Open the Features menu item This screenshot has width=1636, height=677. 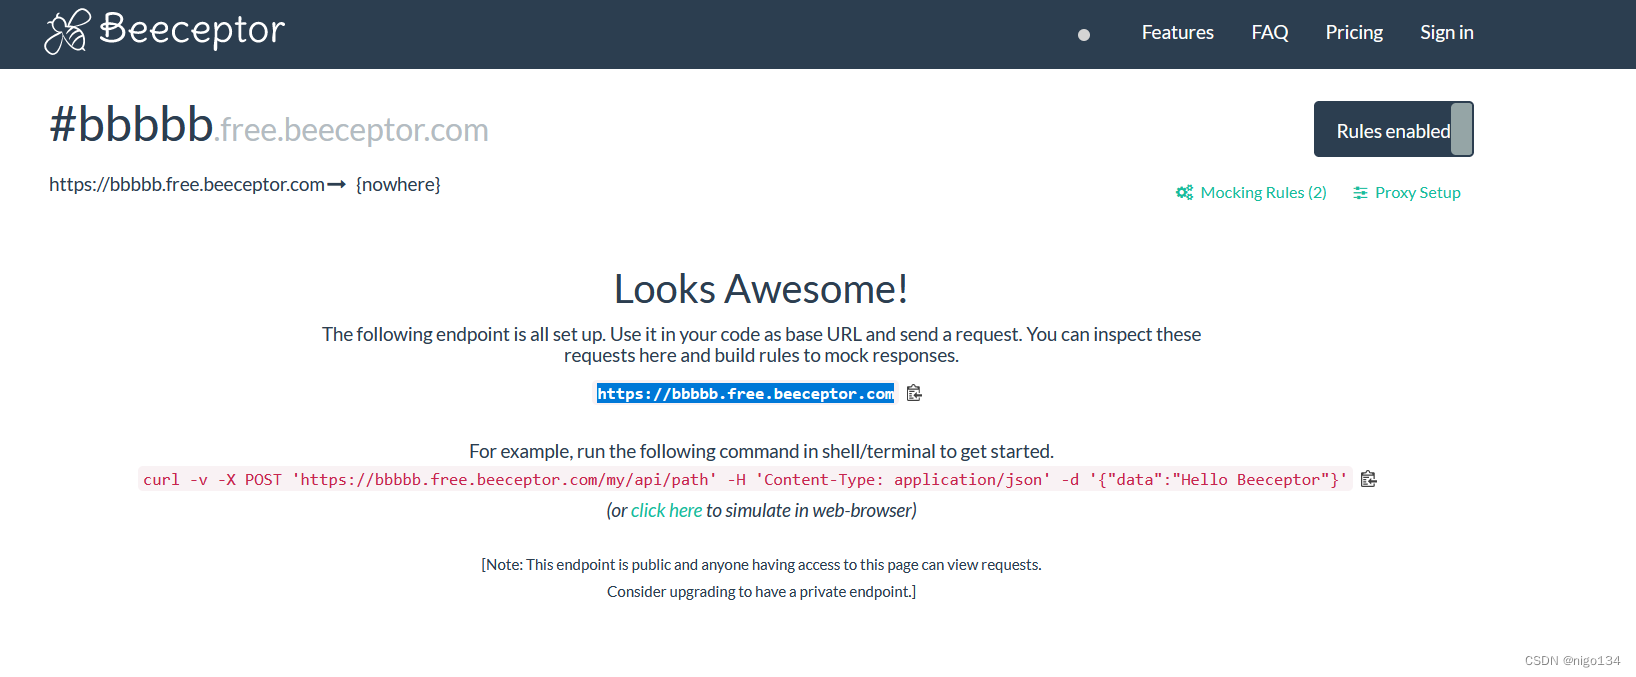coord(1178,32)
